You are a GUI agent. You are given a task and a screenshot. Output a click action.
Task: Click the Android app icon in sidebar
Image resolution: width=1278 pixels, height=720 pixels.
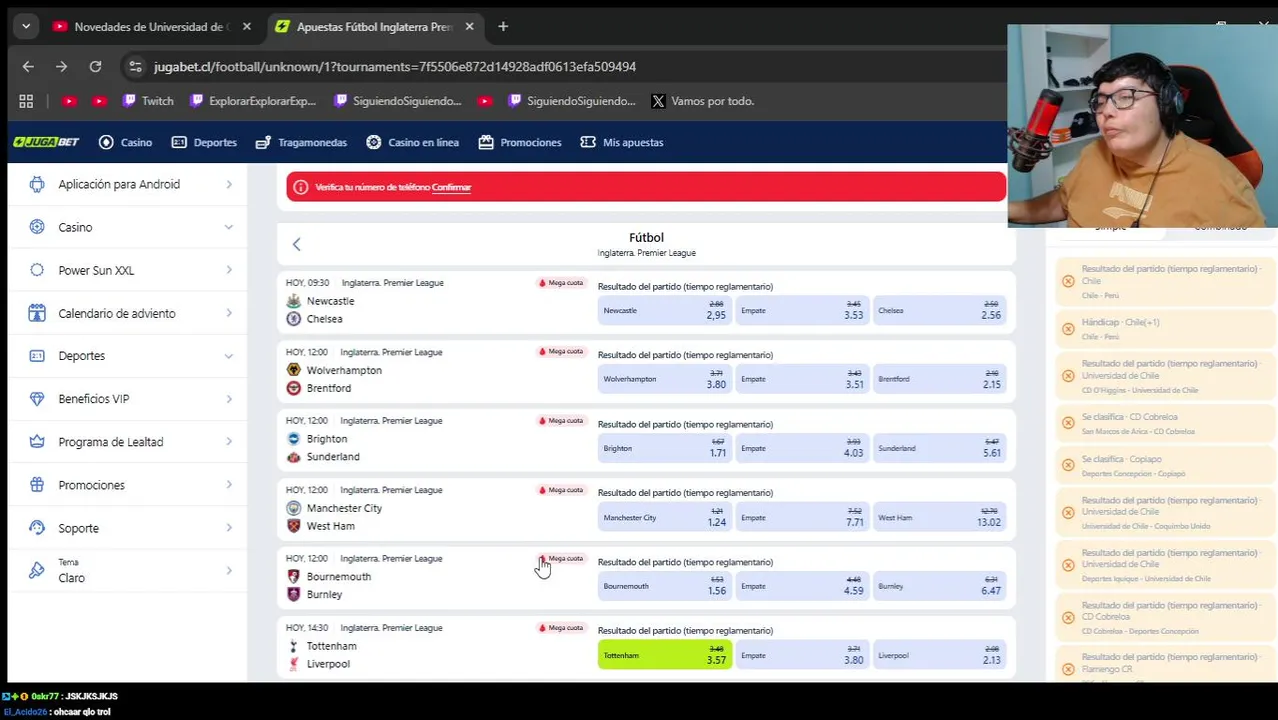pos(37,184)
